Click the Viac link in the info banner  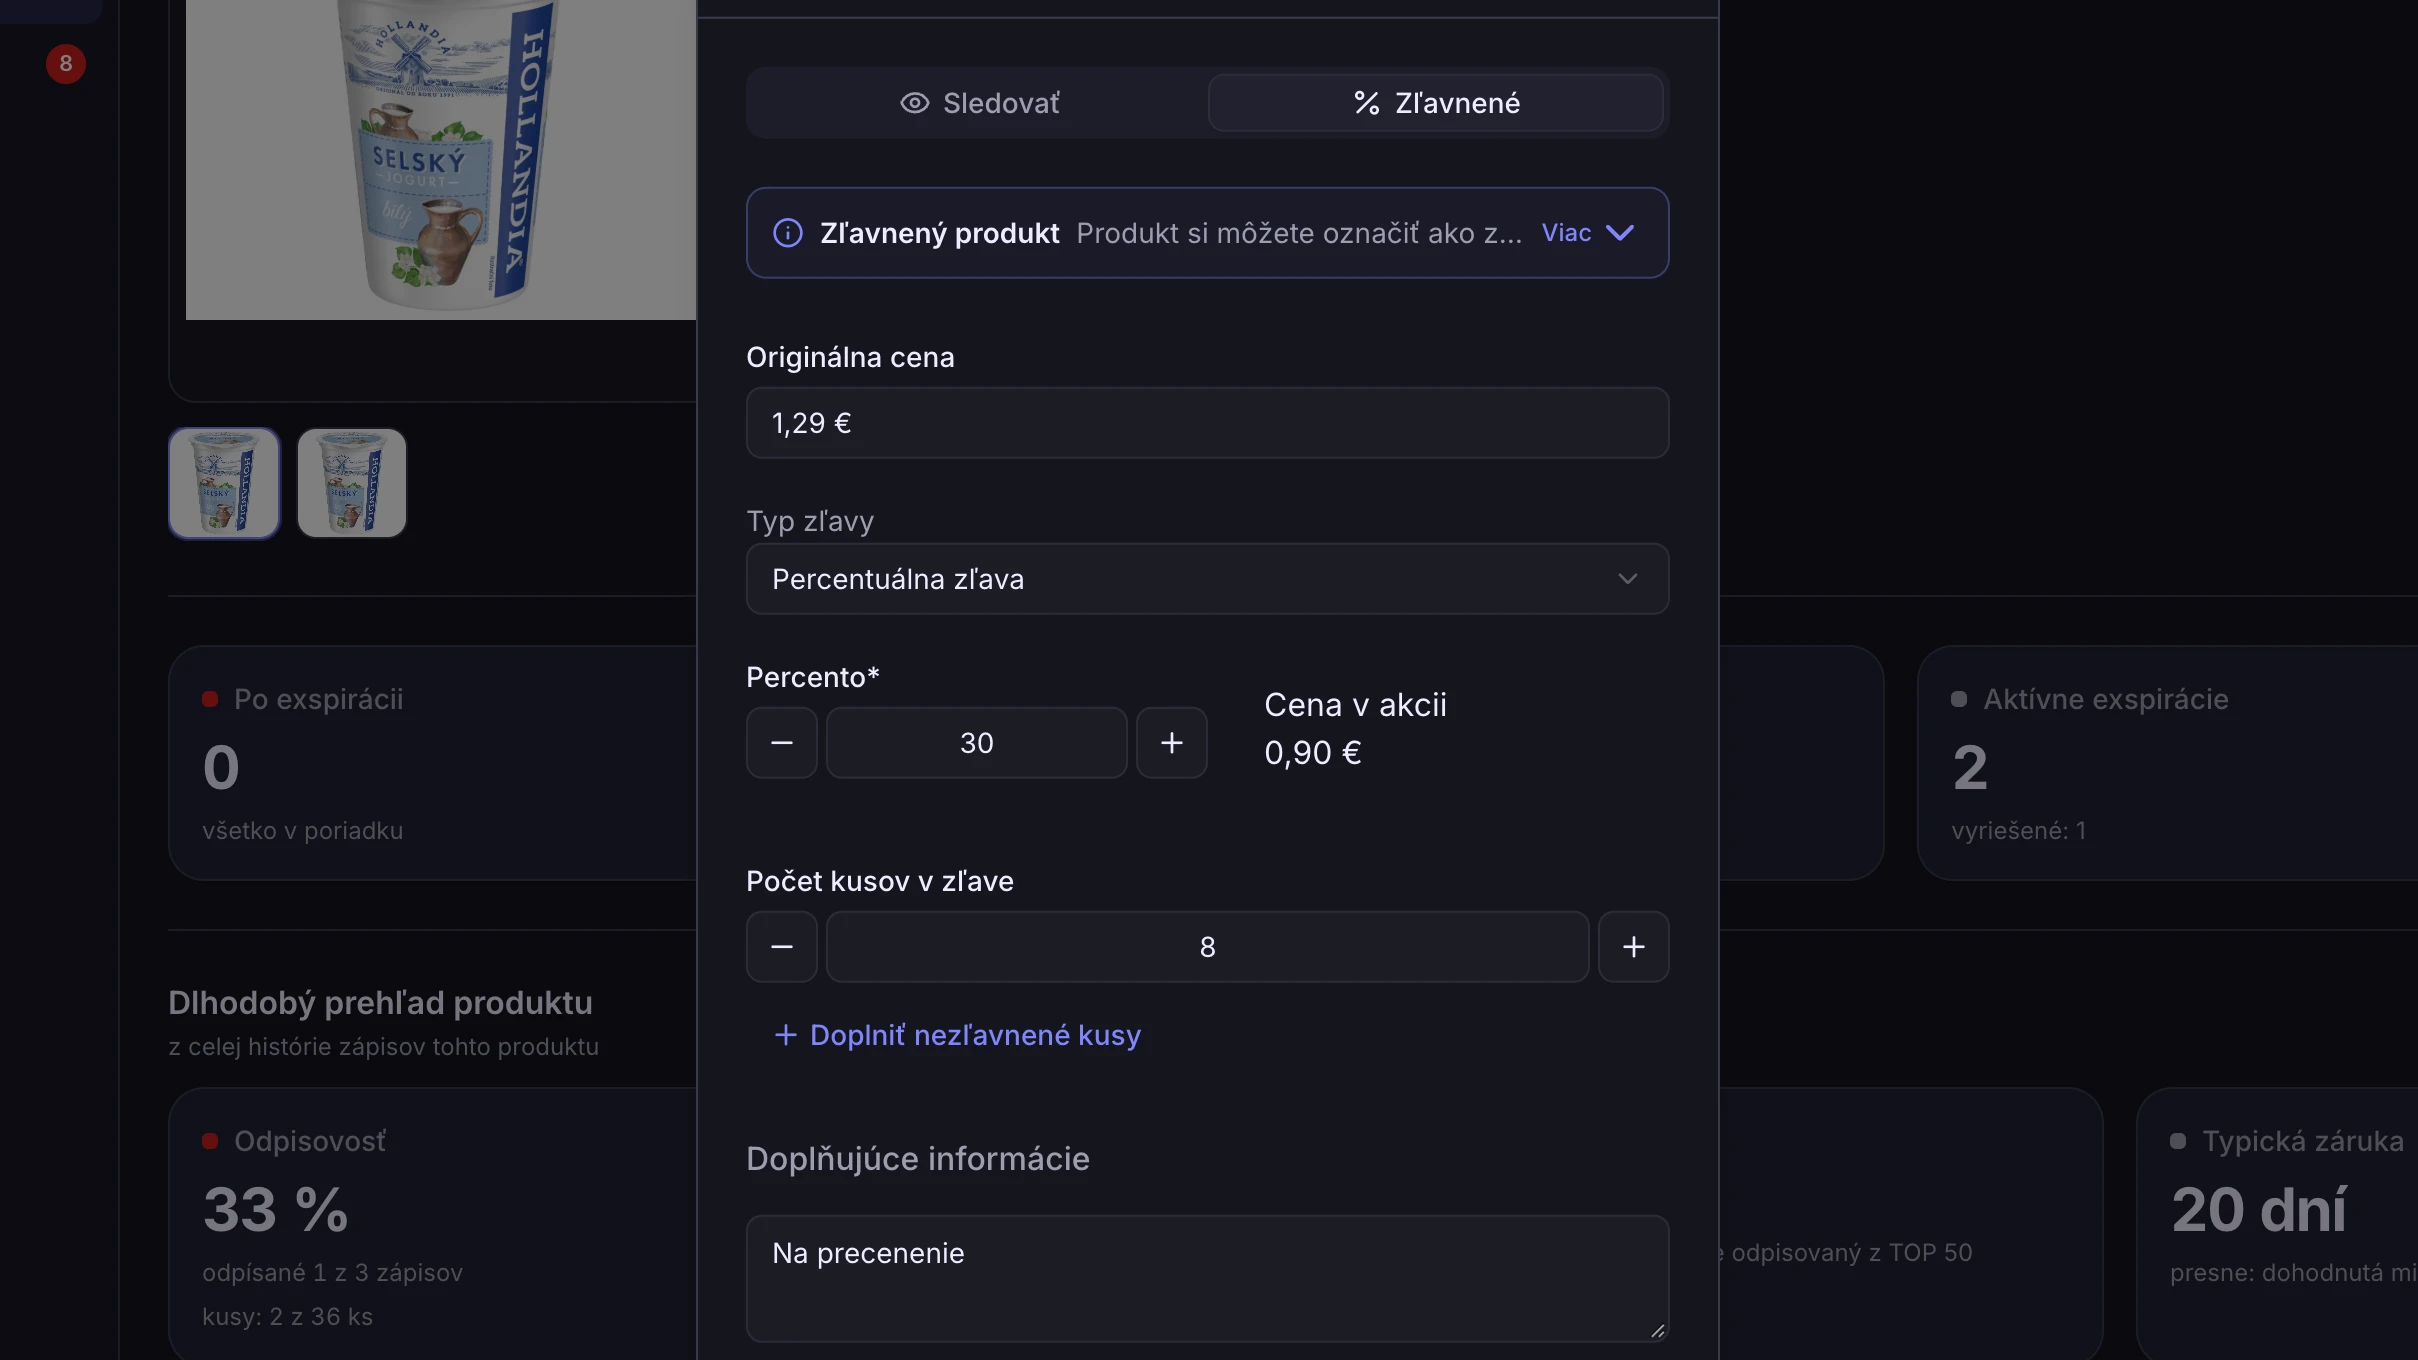[x=1566, y=233]
